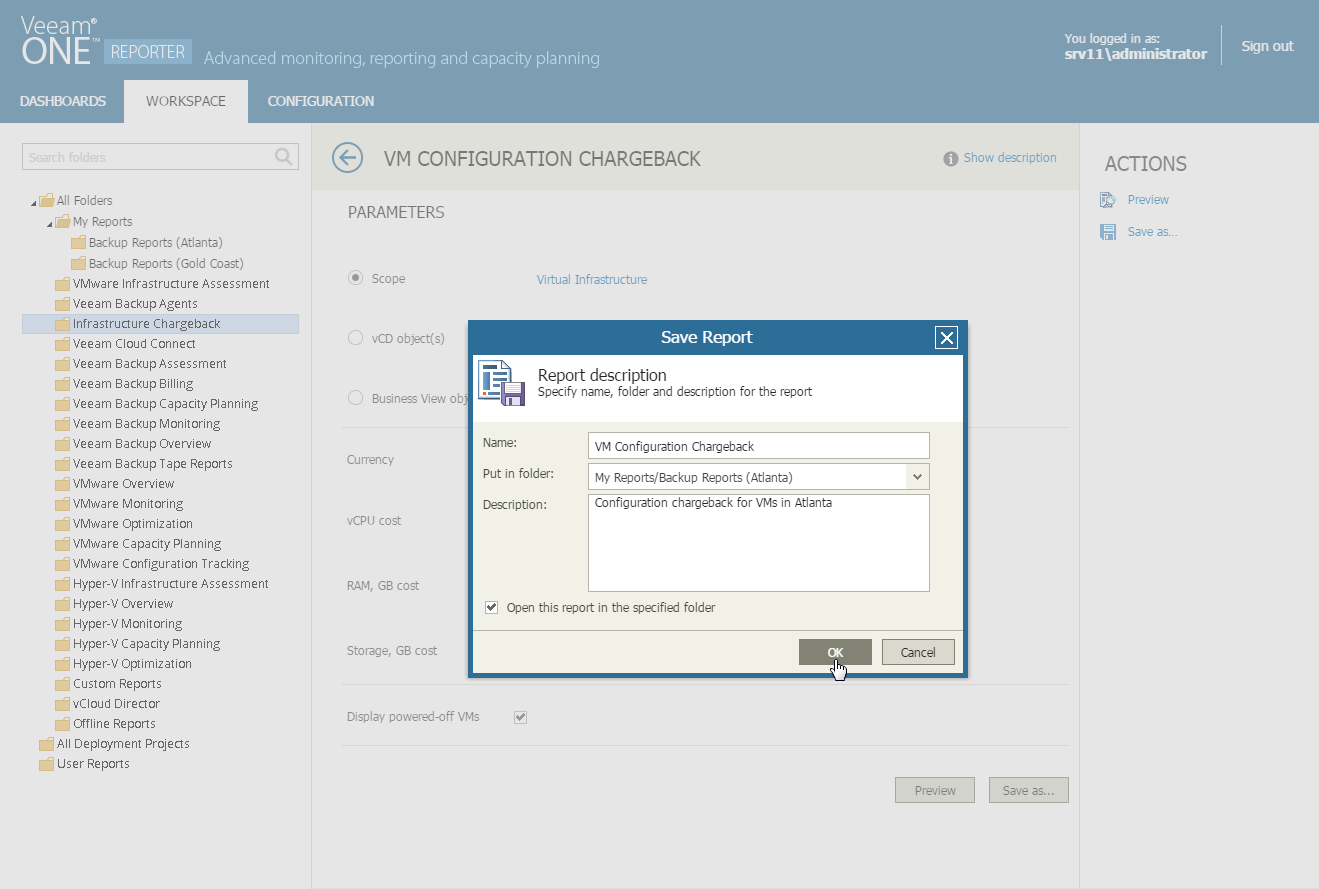Screen dimensions: 1319x889
Task: Click the folder icon of Hyper-V Optimization
Action: [63, 664]
